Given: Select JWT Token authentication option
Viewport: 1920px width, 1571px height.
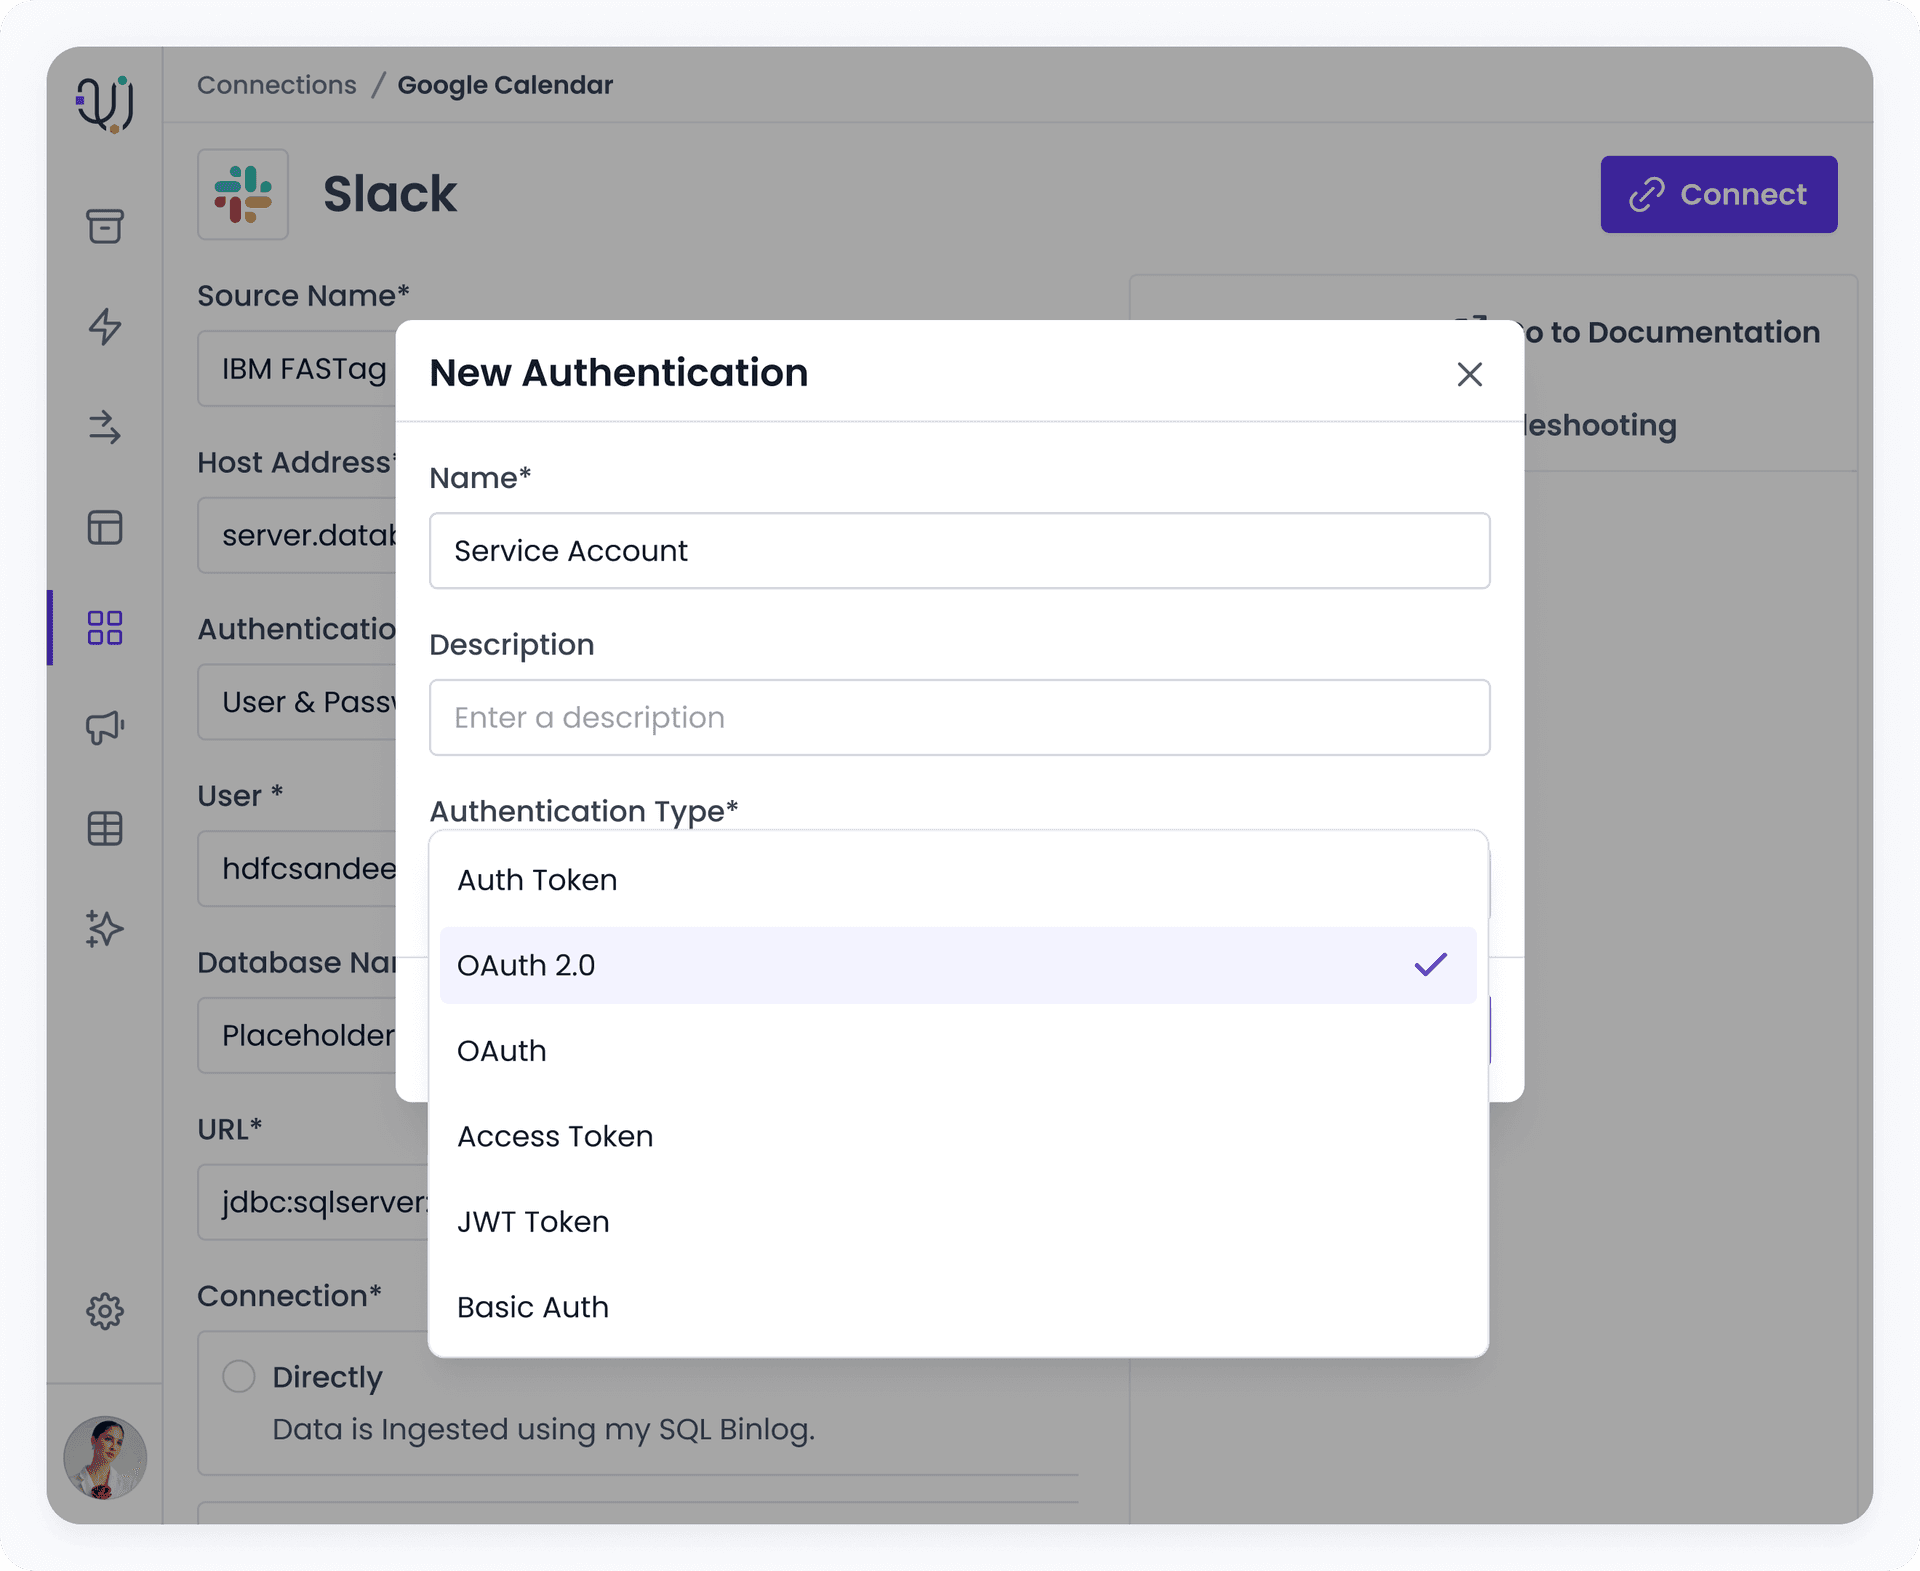Looking at the screenshot, I should (533, 1221).
